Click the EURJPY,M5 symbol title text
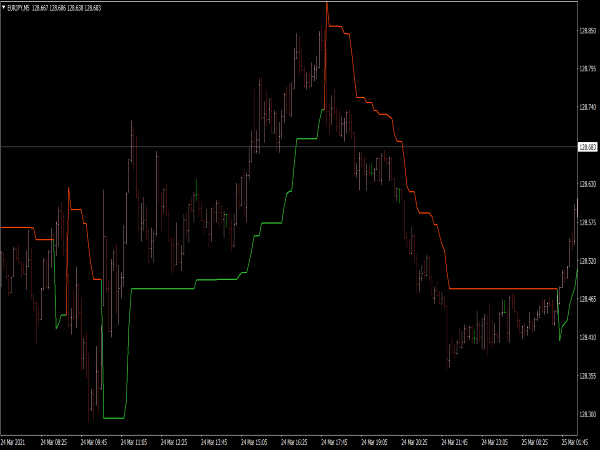Screen dimensions: 600x450 point(18,8)
